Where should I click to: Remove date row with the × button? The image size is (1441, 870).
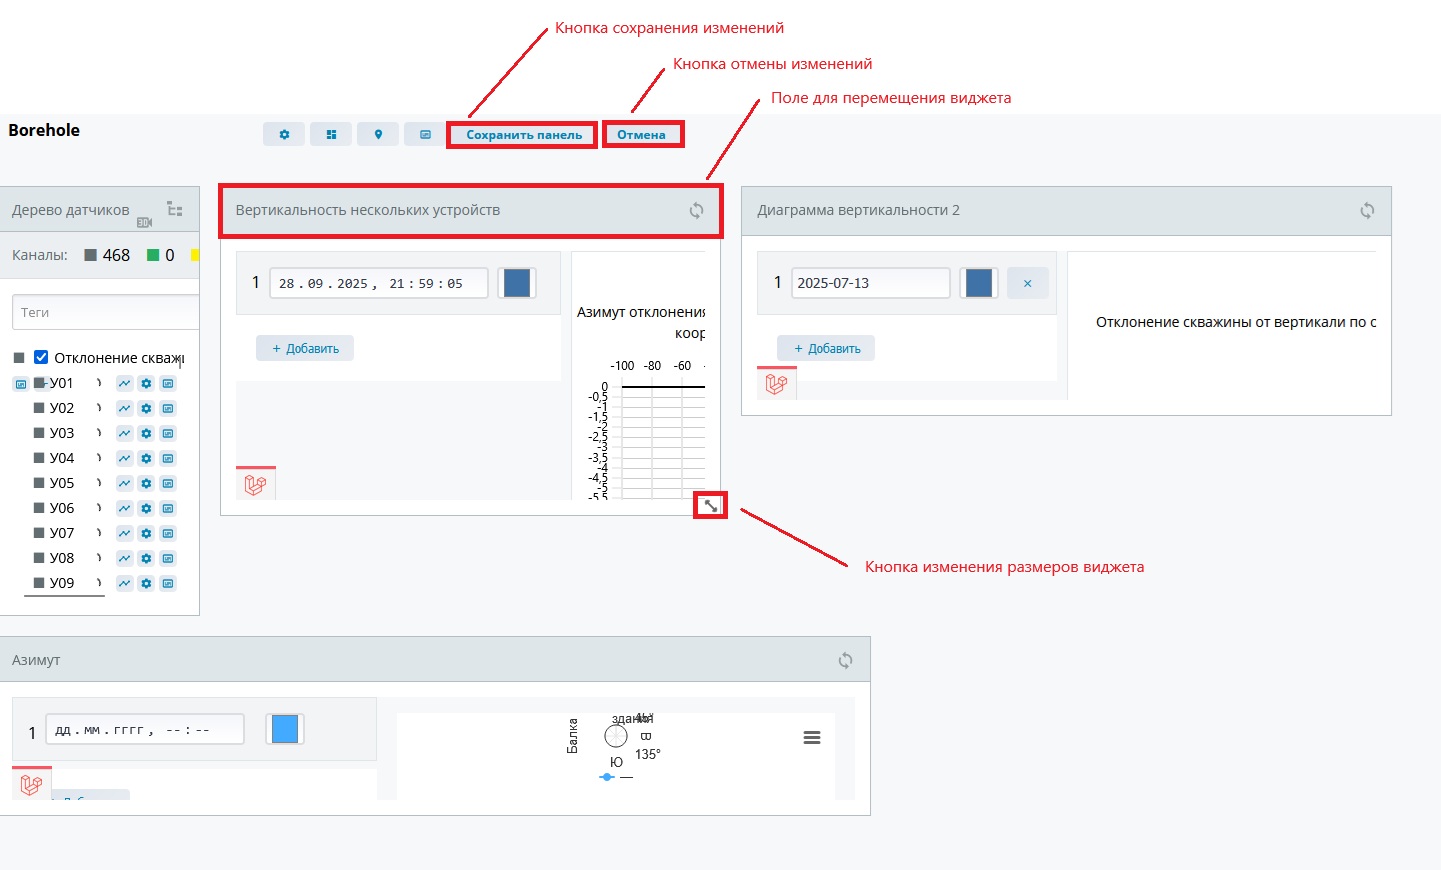click(x=1027, y=283)
